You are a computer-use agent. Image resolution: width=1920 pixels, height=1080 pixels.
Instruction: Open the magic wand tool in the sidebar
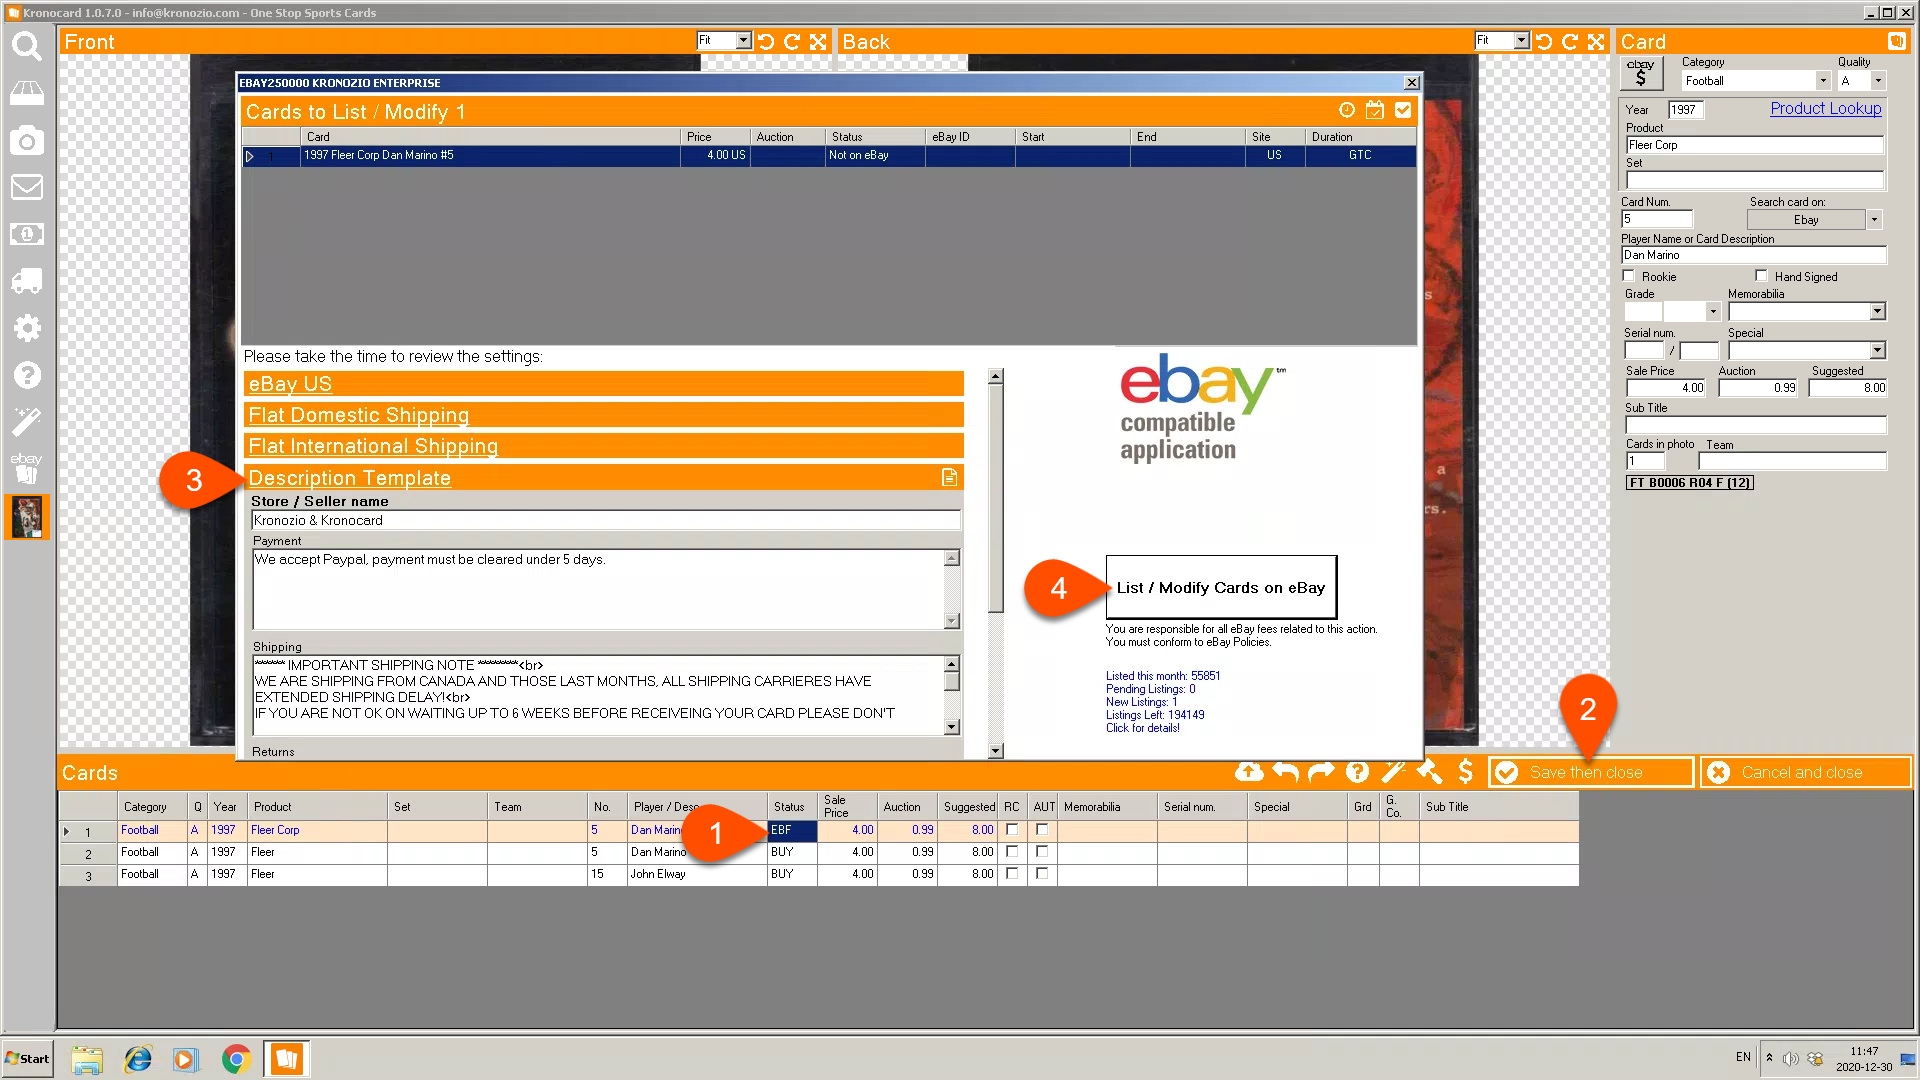tap(27, 421)
